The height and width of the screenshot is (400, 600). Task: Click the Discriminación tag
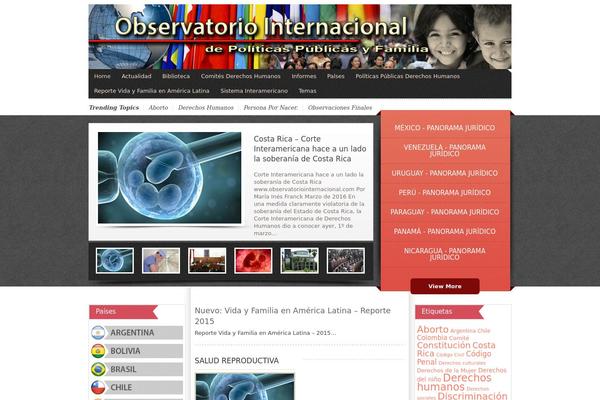coord(472,396)
